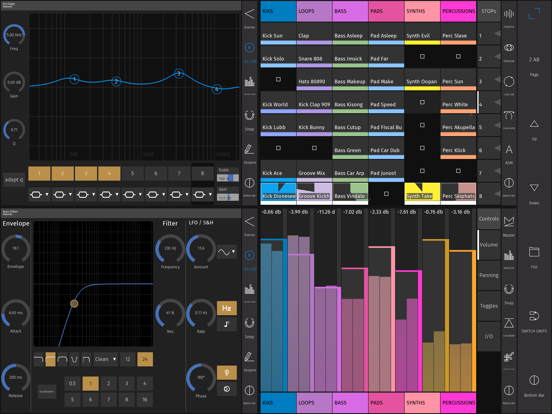Viewport: 552px width, 414px height.
Task: Open the File icon in right sidebar
Action: (534, 252)
